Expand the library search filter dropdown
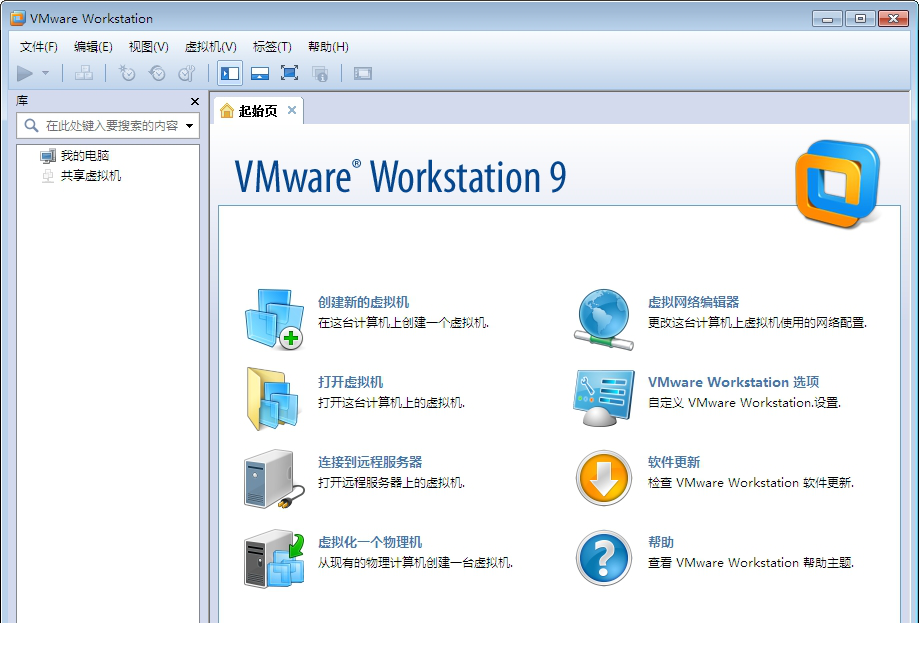Image resolution: width=919 pixels, height=647 pixels. point(189,125)
